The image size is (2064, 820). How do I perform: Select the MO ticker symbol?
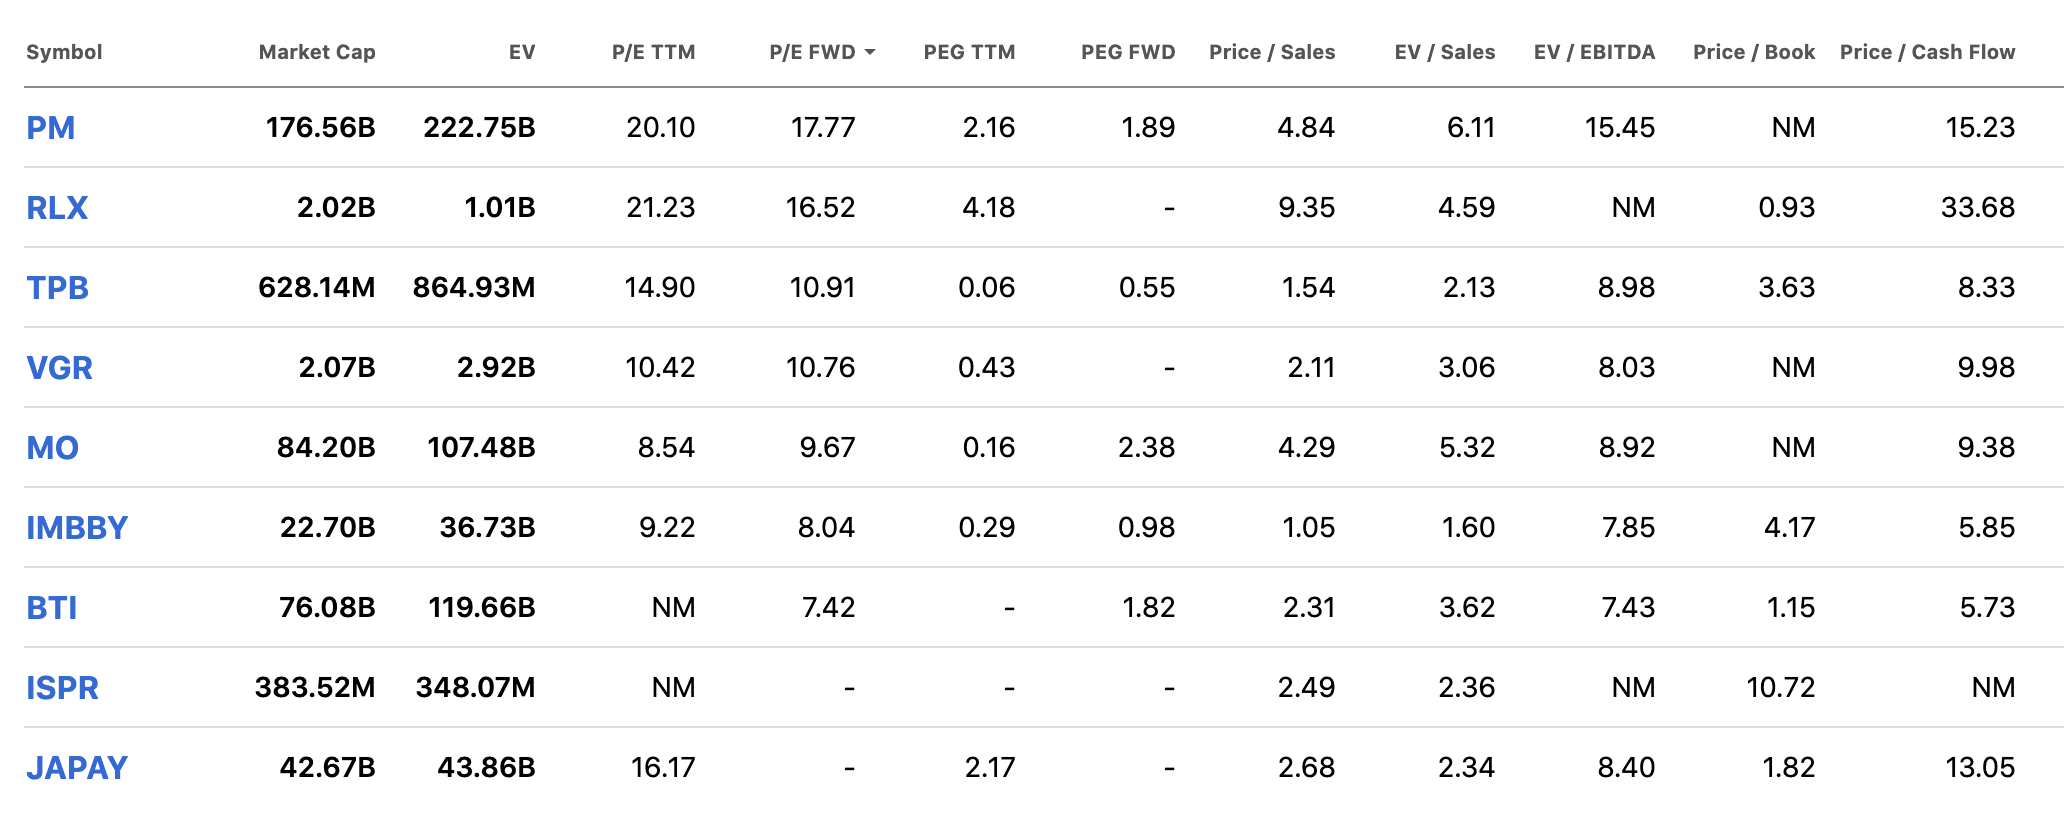tap(52, 448)
